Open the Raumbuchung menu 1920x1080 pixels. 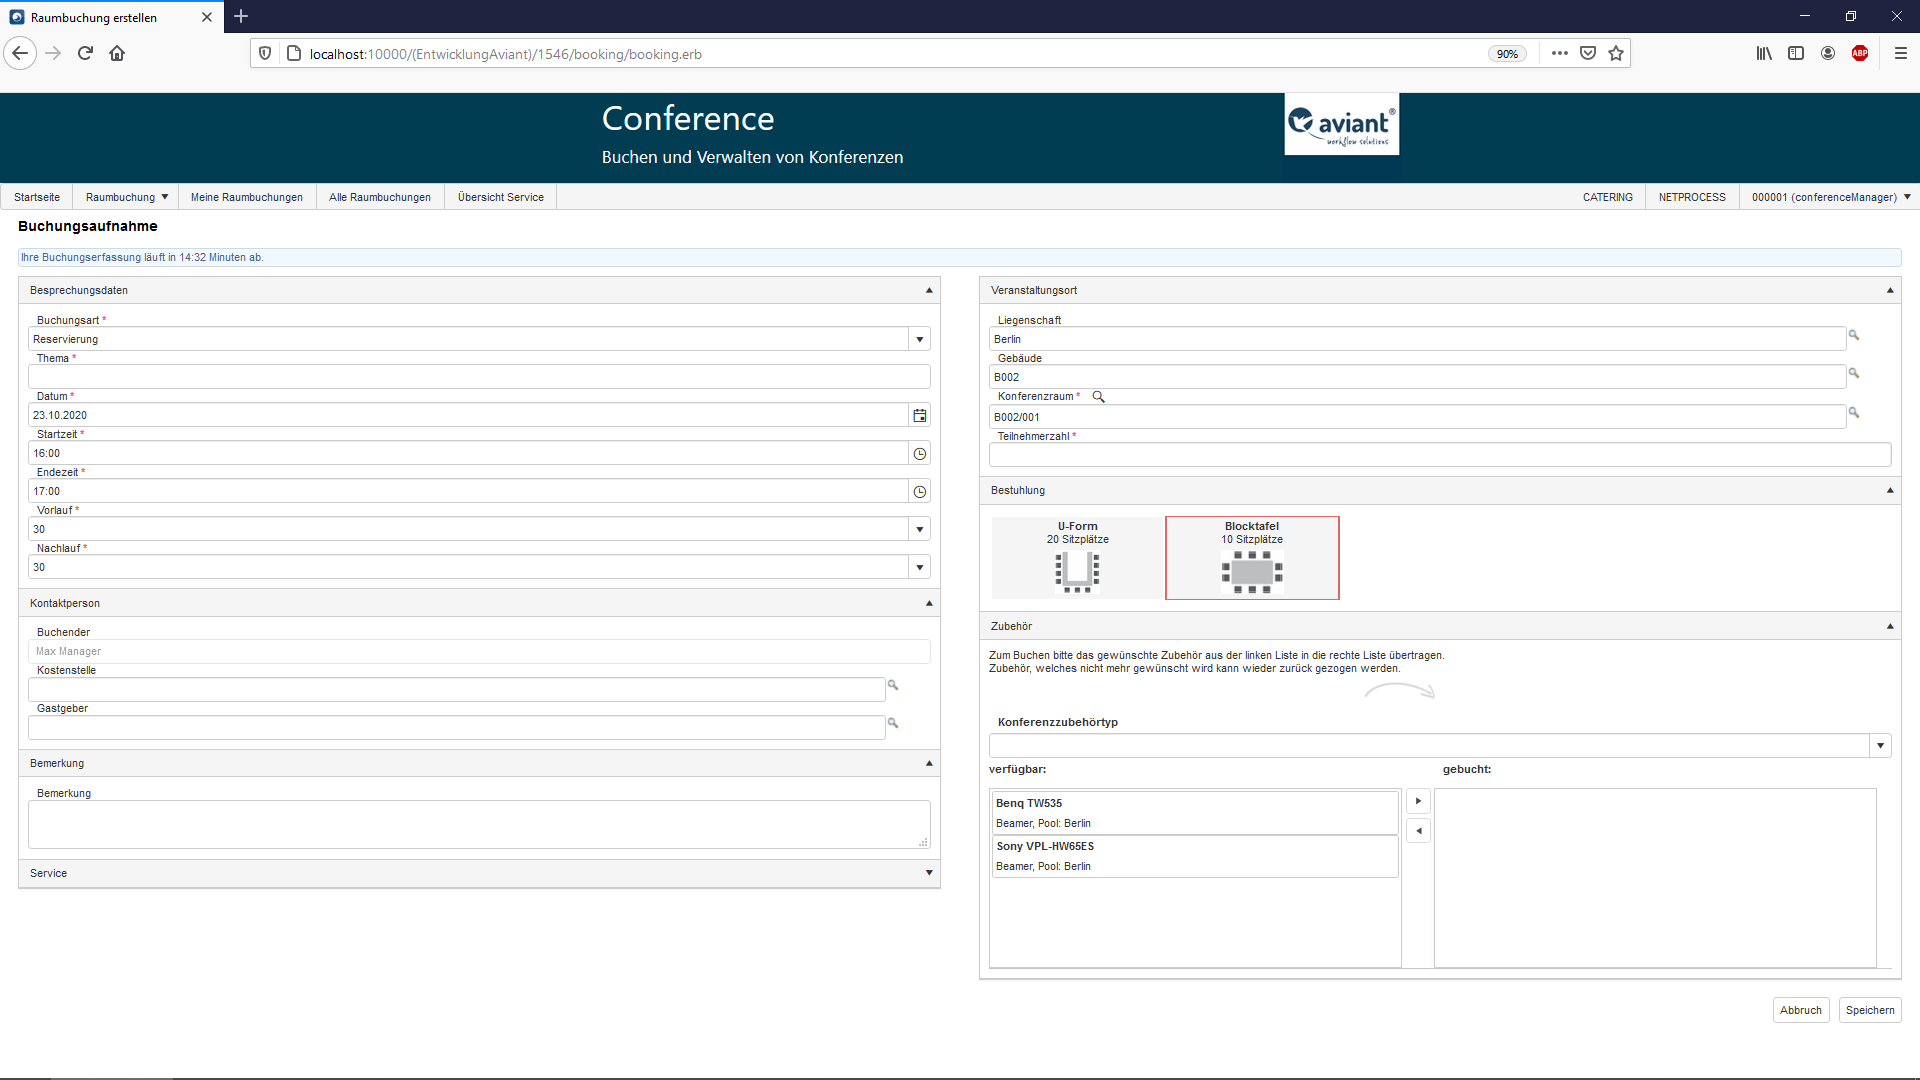point(126,197)
